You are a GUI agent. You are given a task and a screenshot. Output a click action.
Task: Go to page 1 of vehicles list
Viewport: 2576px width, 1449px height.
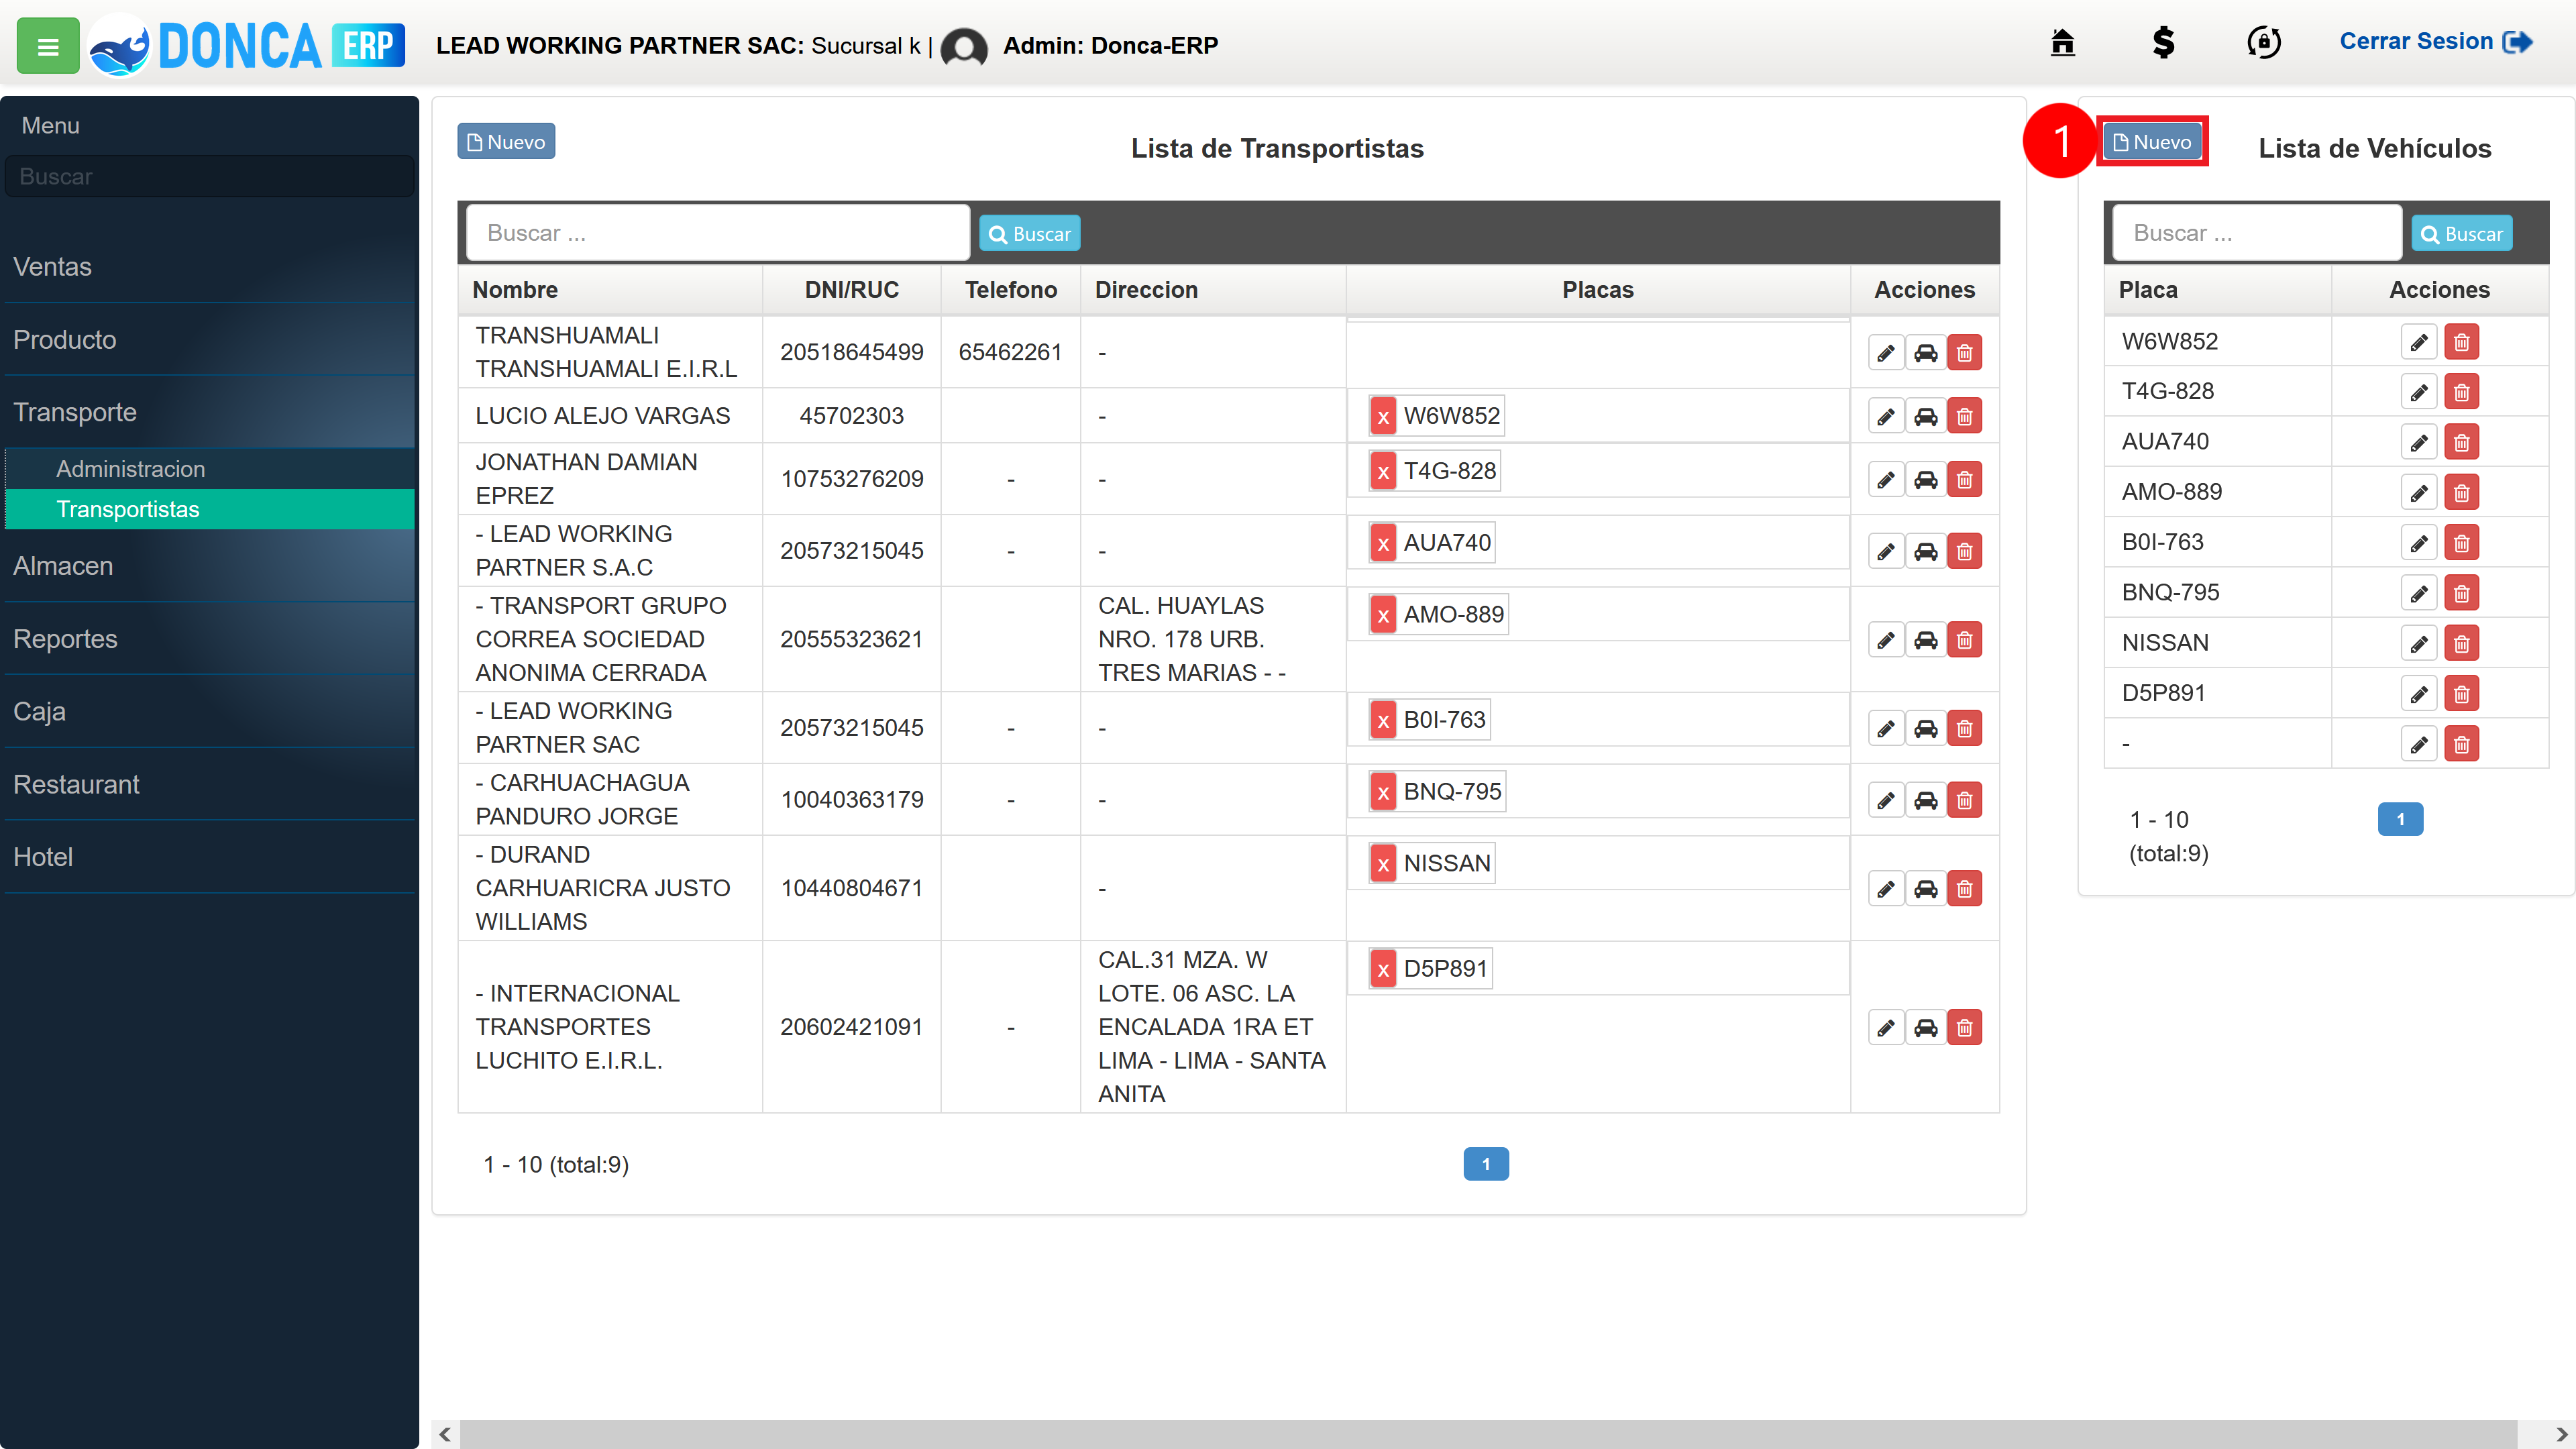2400,819
